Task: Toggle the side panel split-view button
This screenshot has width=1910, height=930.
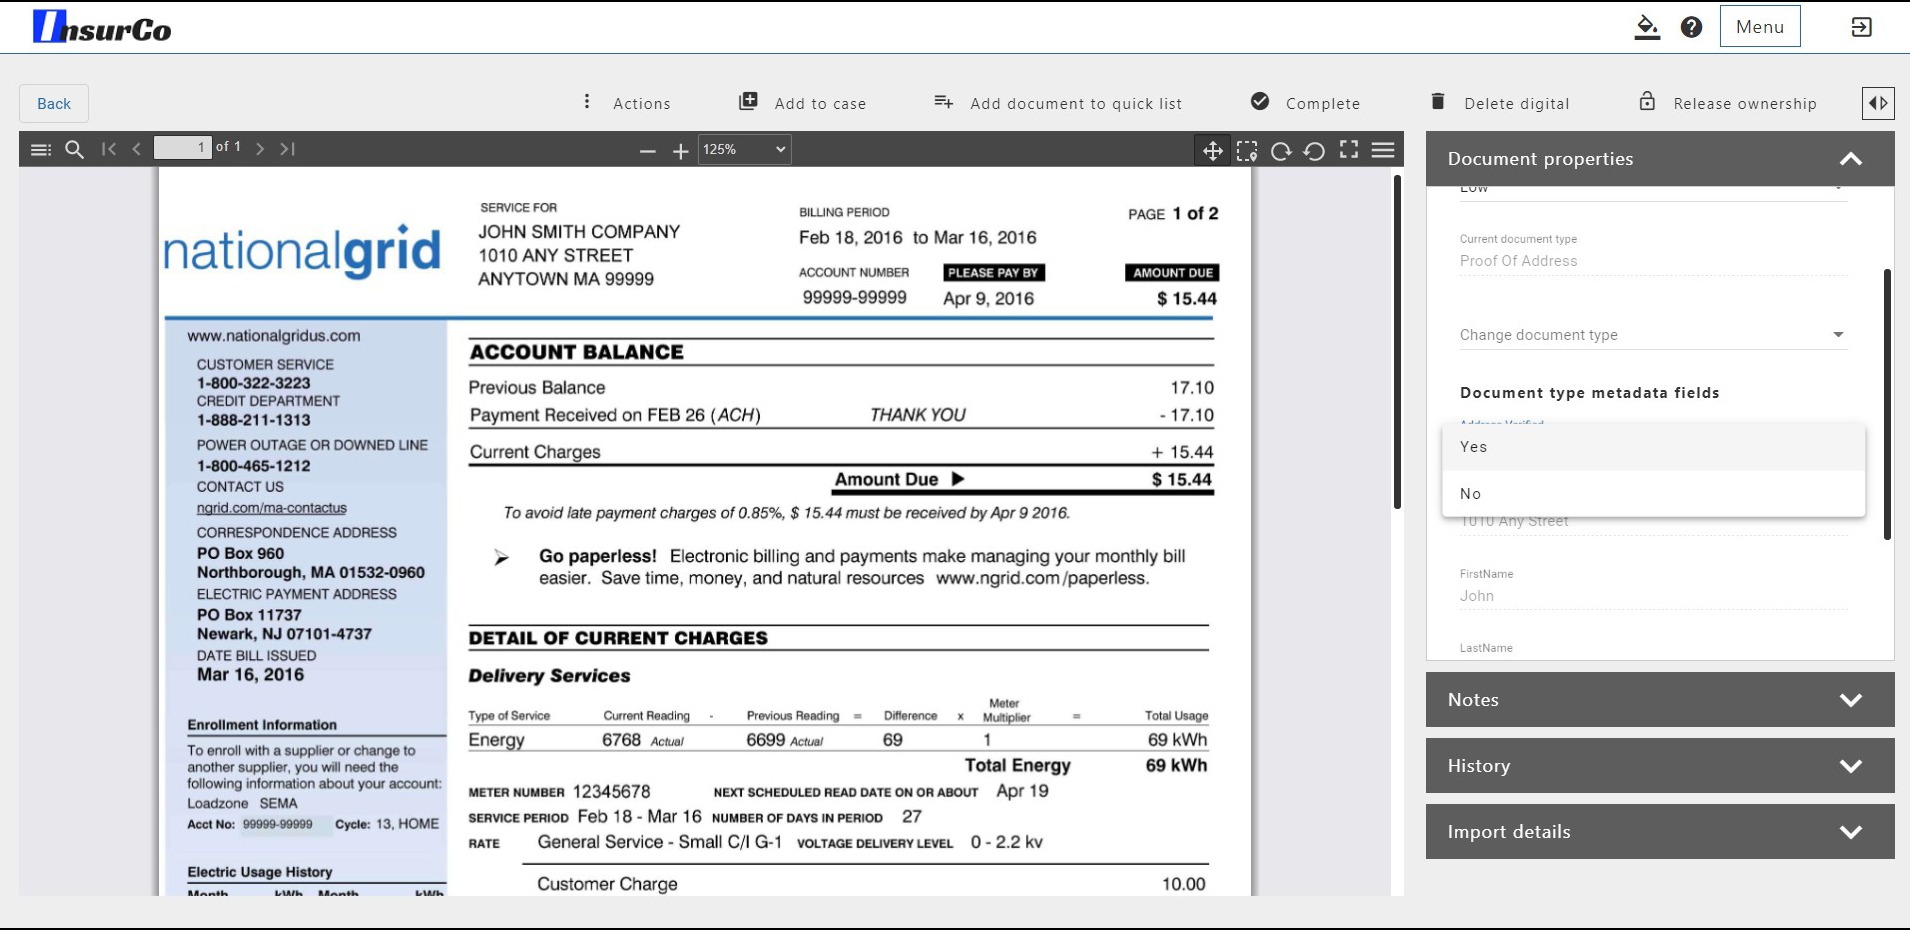Action: (x=1878, y=103)
